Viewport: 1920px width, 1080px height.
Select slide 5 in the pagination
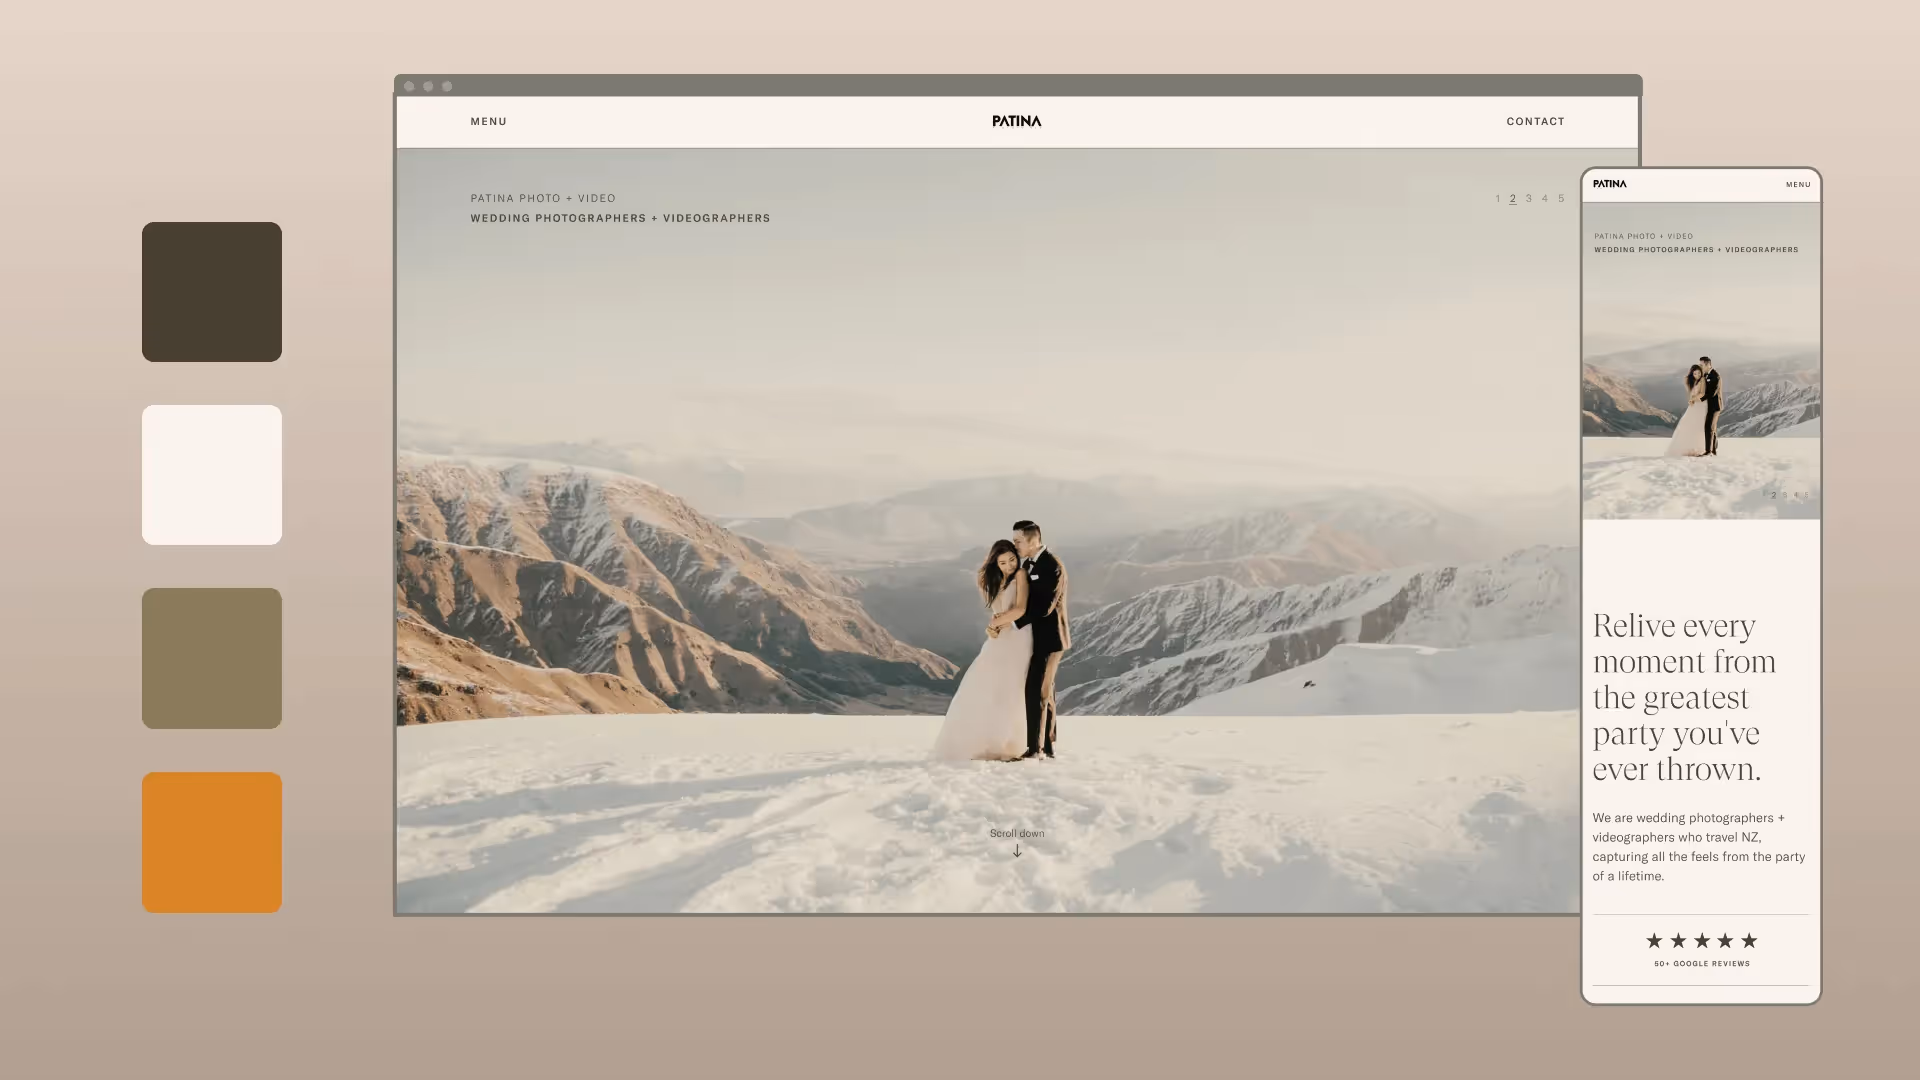pyautogui.click(x=1561, y=198)
